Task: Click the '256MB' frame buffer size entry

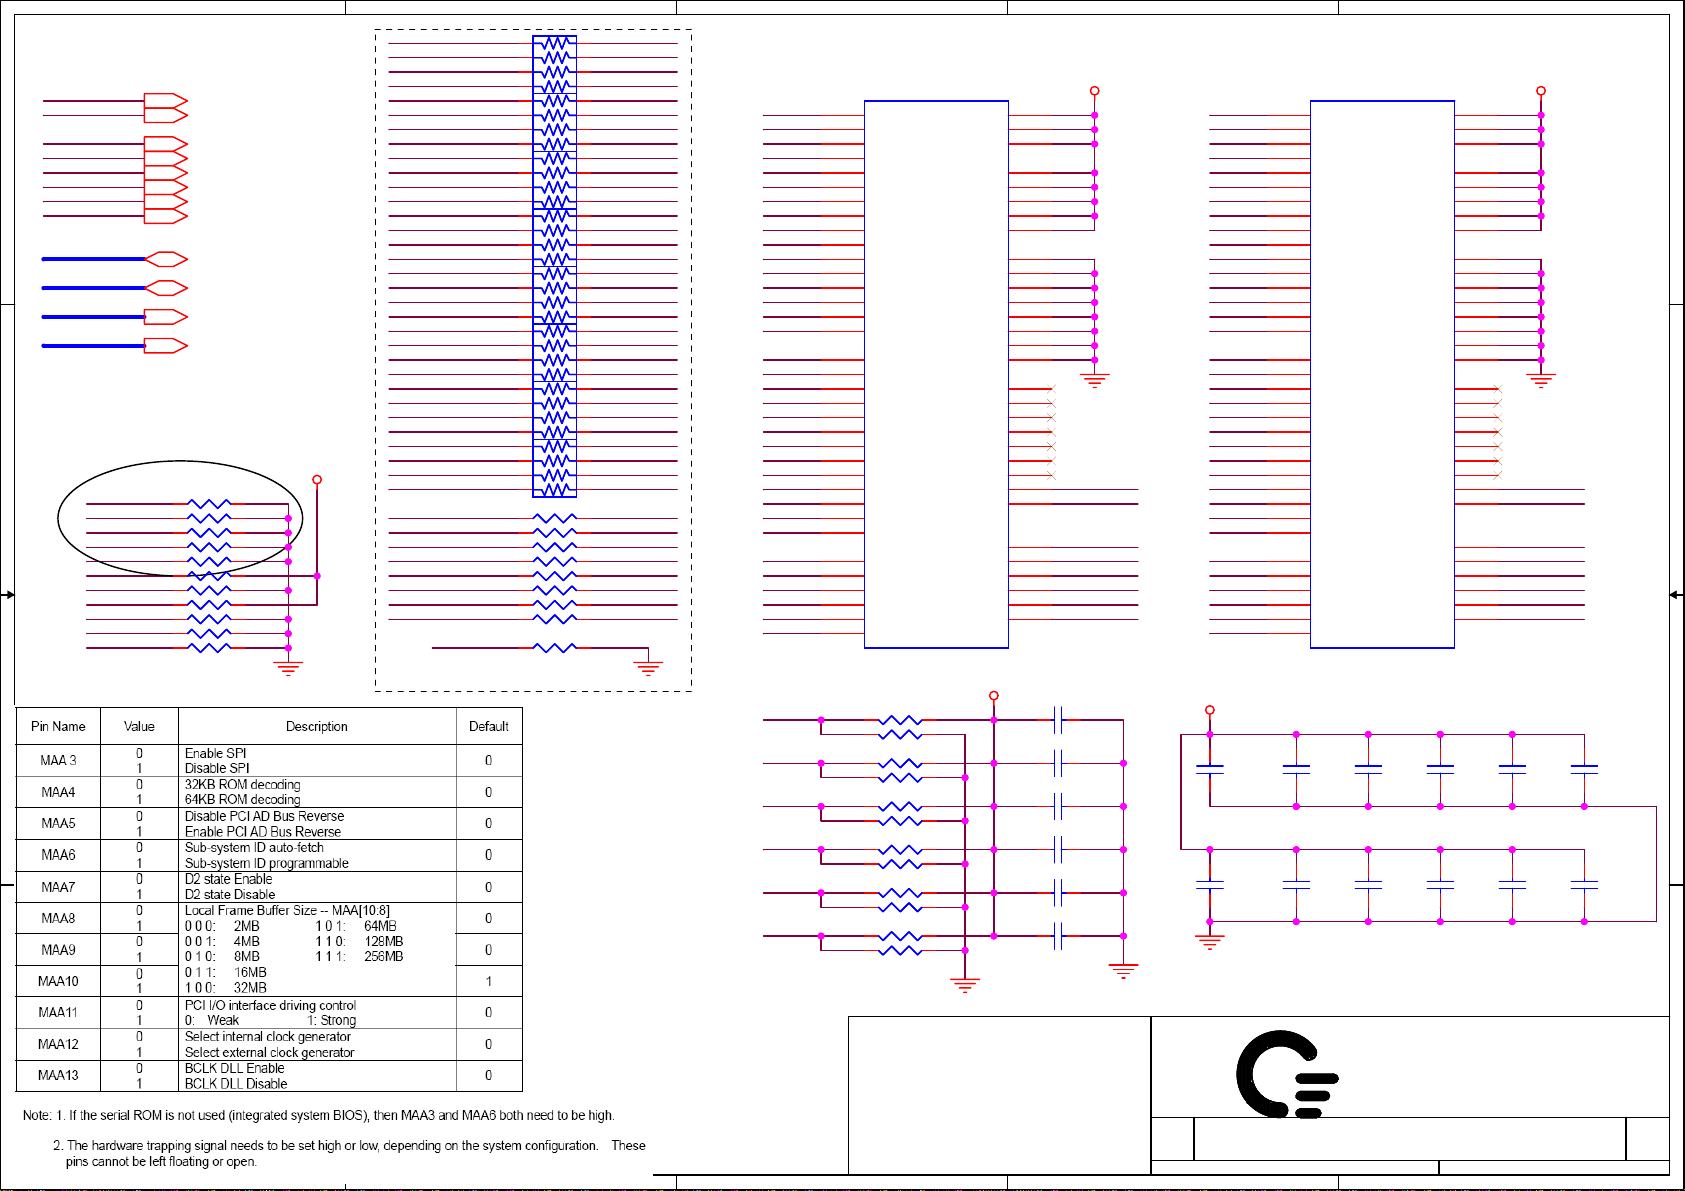Action: (x=384, y=957)
